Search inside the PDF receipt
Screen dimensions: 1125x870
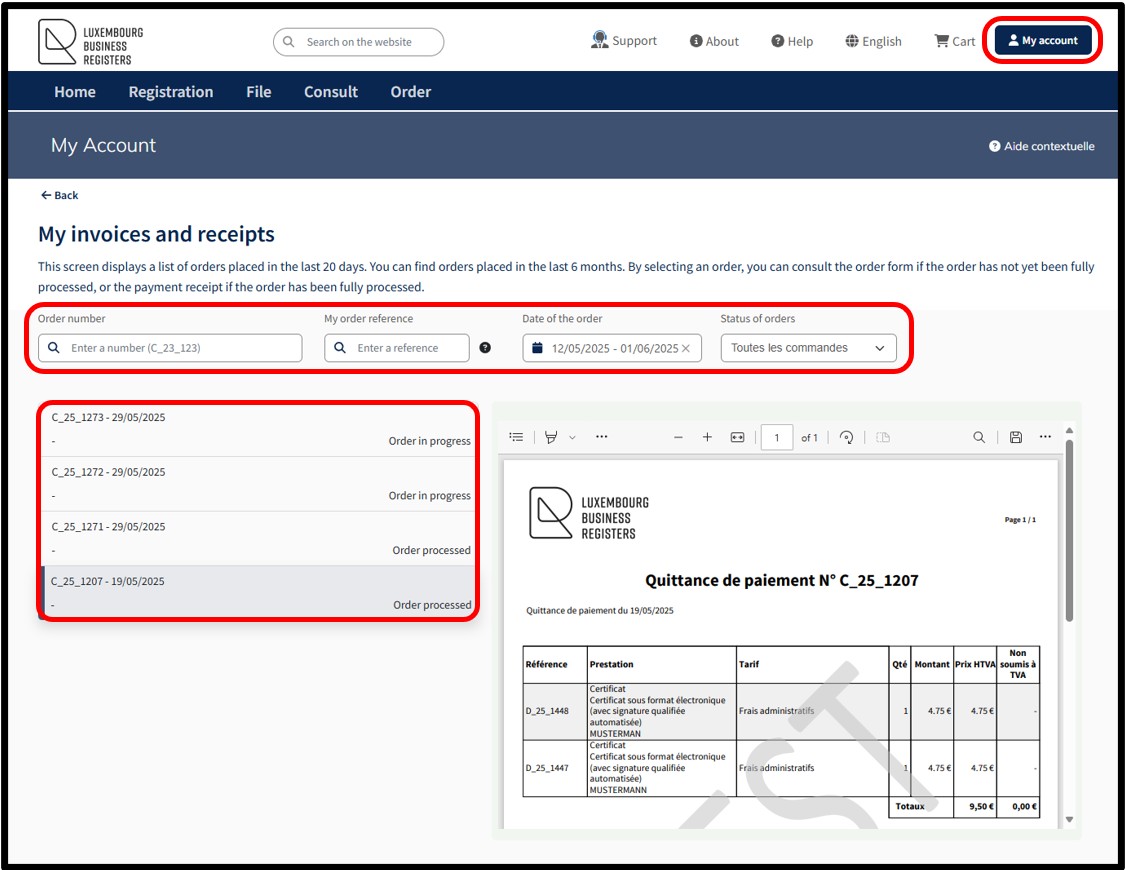click(979, 437)
